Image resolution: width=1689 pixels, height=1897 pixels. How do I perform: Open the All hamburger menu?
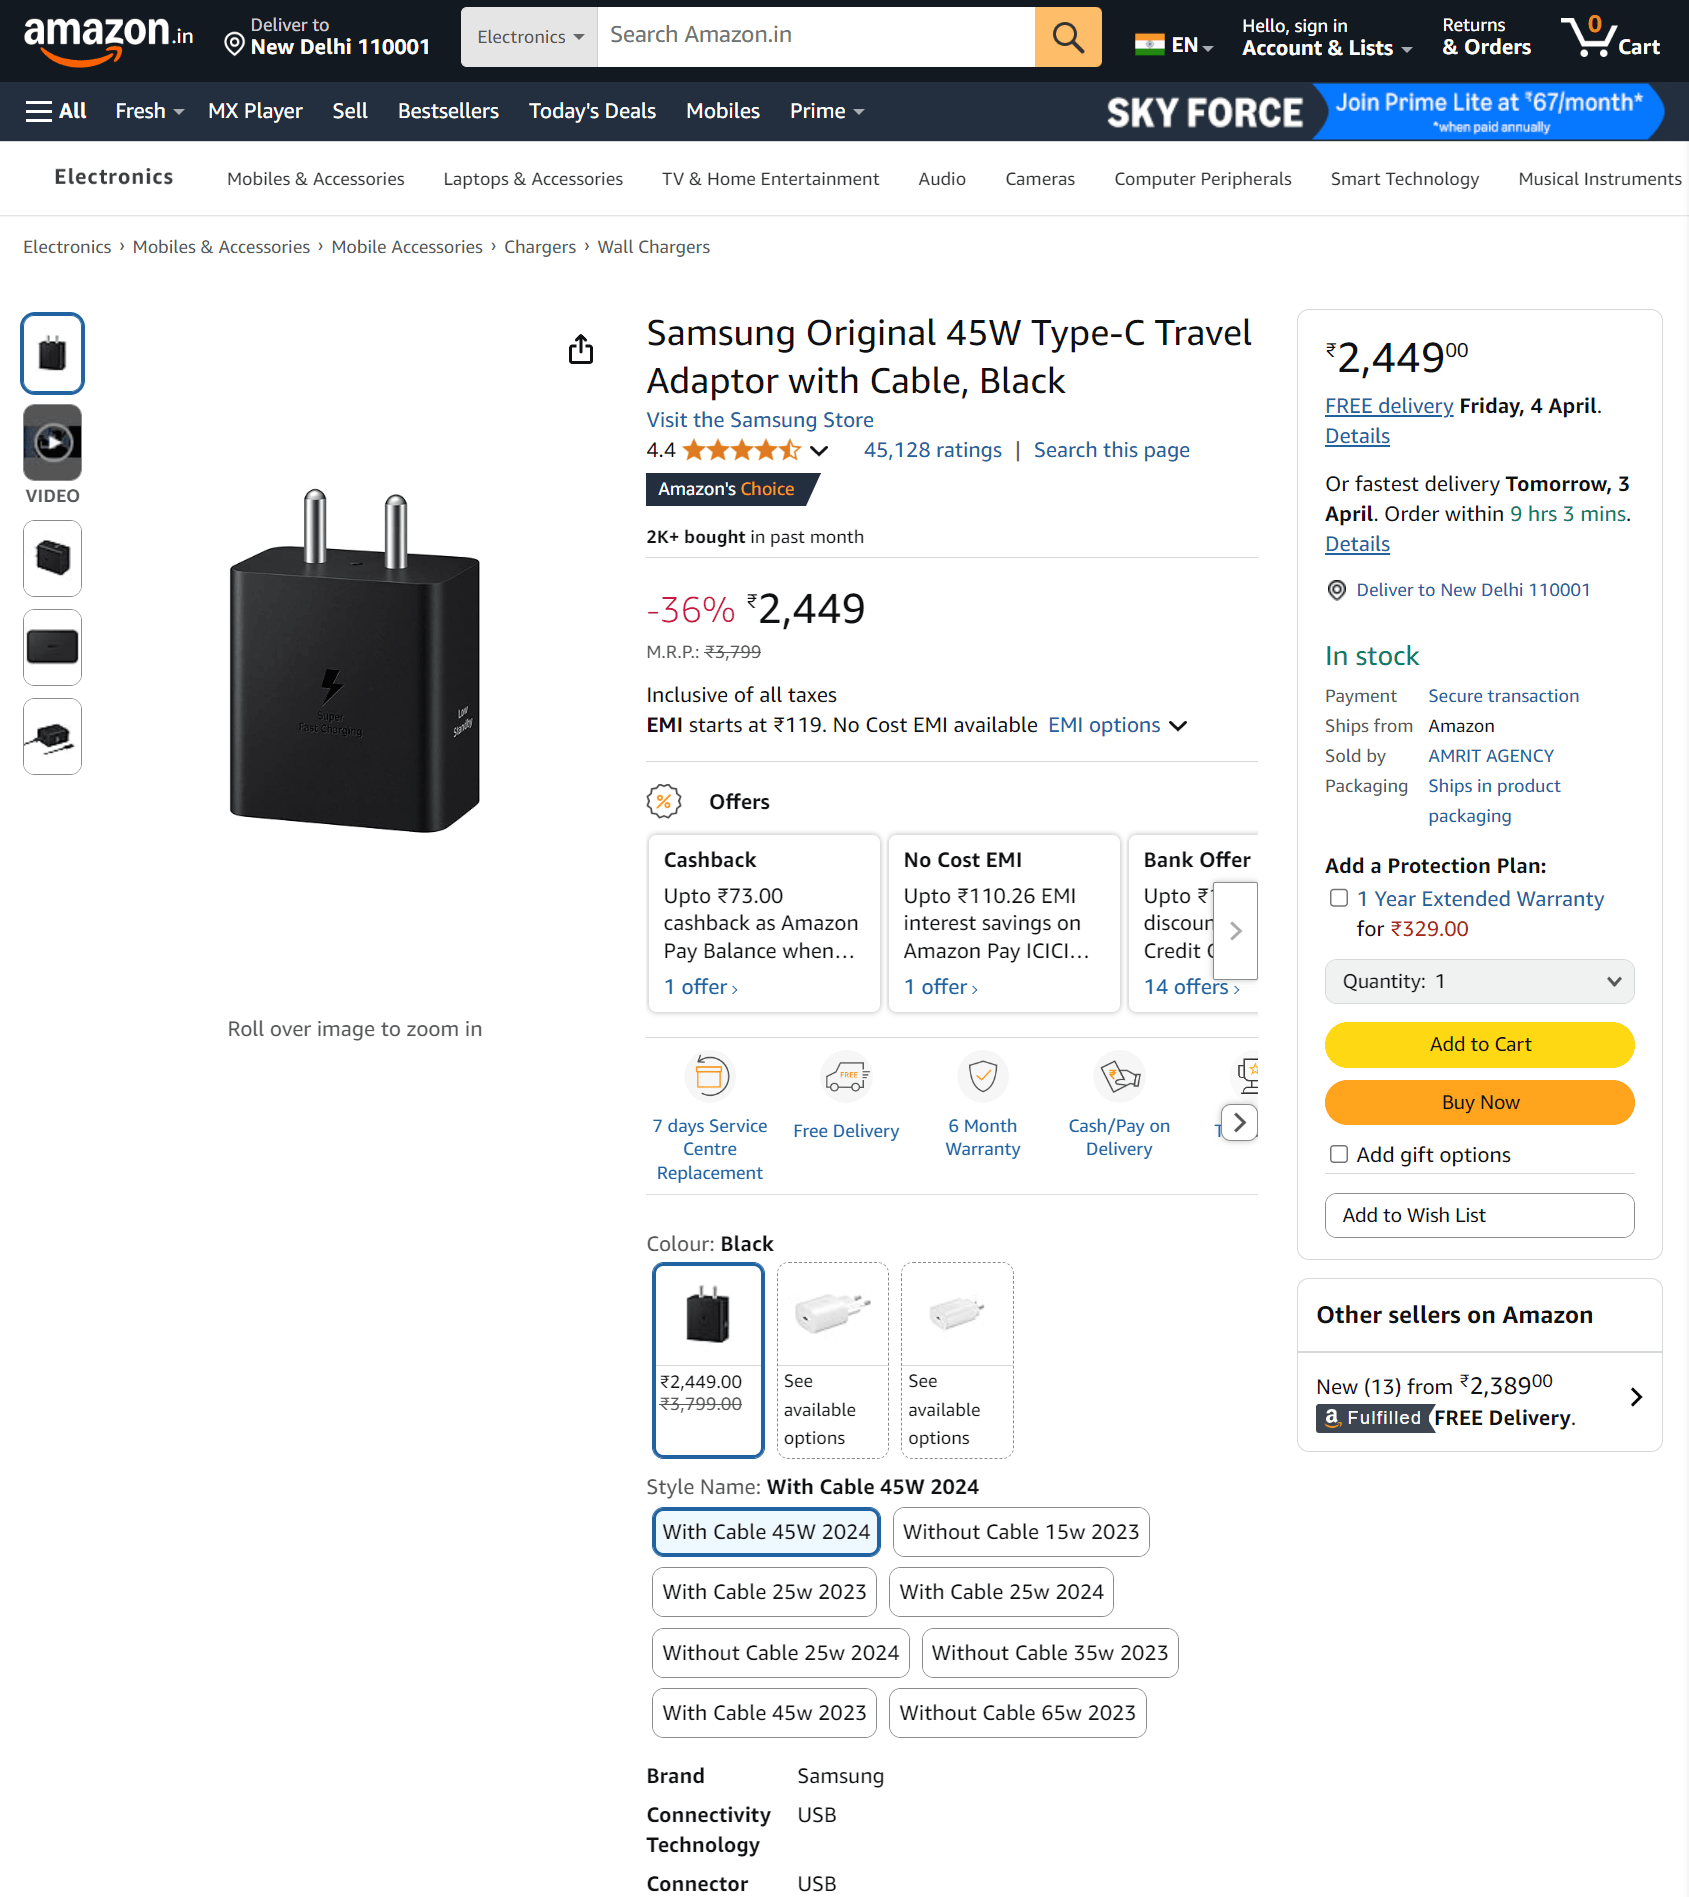(56, 111)
